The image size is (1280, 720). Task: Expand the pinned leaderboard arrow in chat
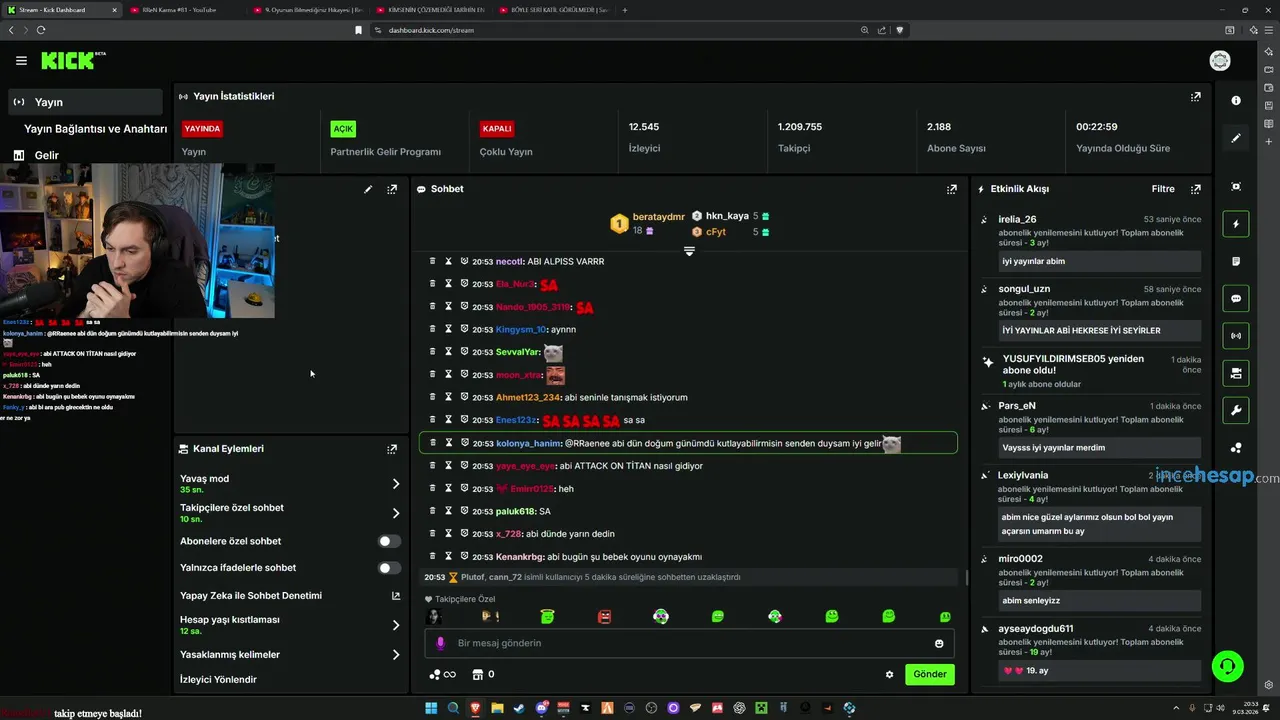[x=689, y=251]
